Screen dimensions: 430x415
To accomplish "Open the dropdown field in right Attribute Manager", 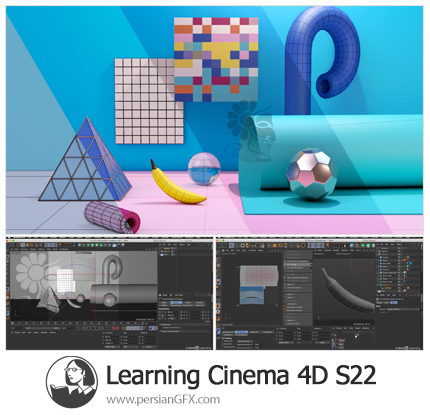I will coord(402,309).
